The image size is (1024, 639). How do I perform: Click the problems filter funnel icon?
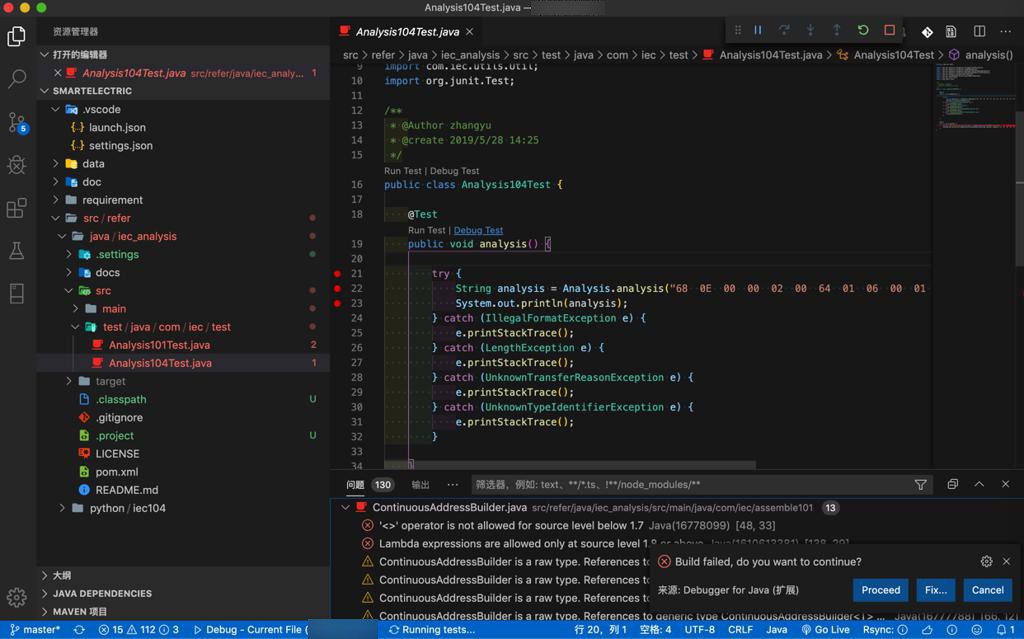(920, 485)
